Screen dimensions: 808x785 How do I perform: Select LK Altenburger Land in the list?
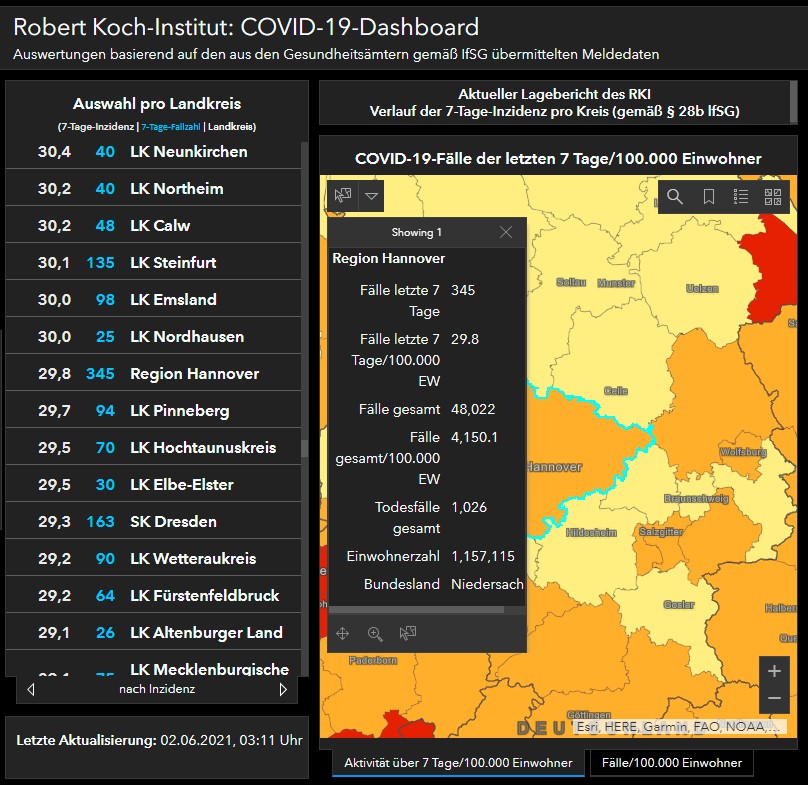[x=154, y=633]
